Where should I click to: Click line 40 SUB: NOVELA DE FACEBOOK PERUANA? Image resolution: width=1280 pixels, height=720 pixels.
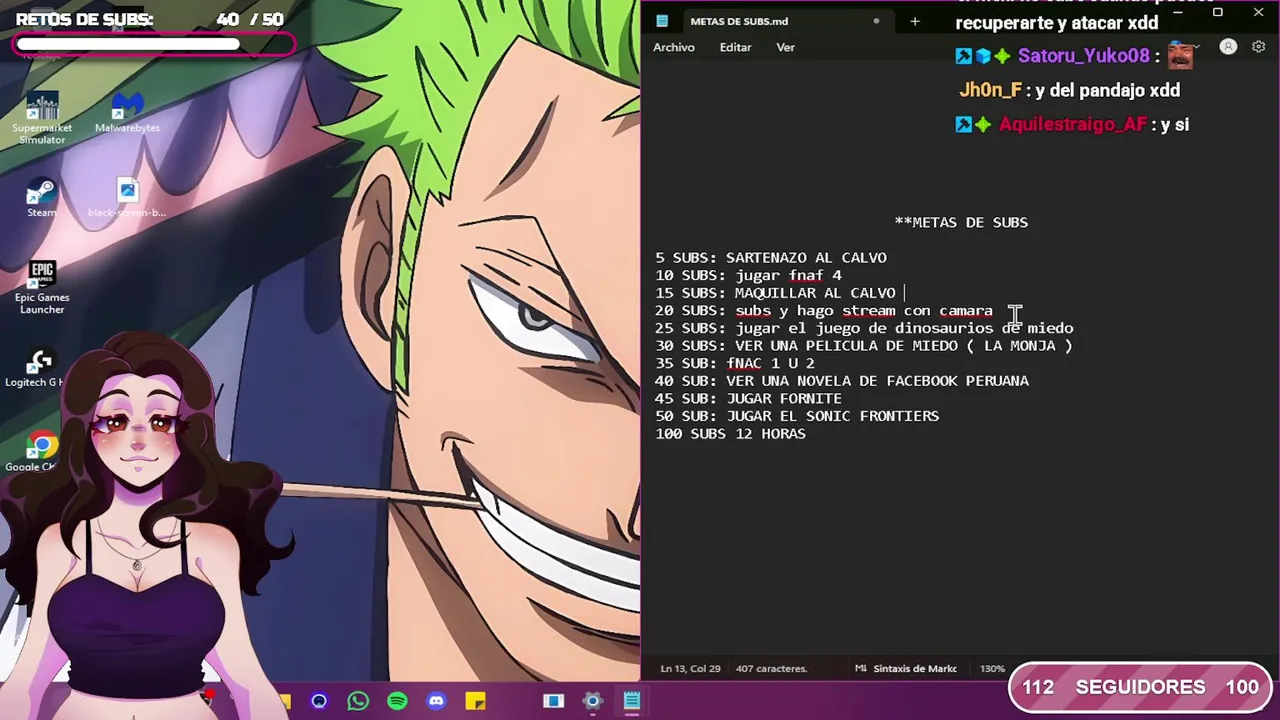(842, 381)
